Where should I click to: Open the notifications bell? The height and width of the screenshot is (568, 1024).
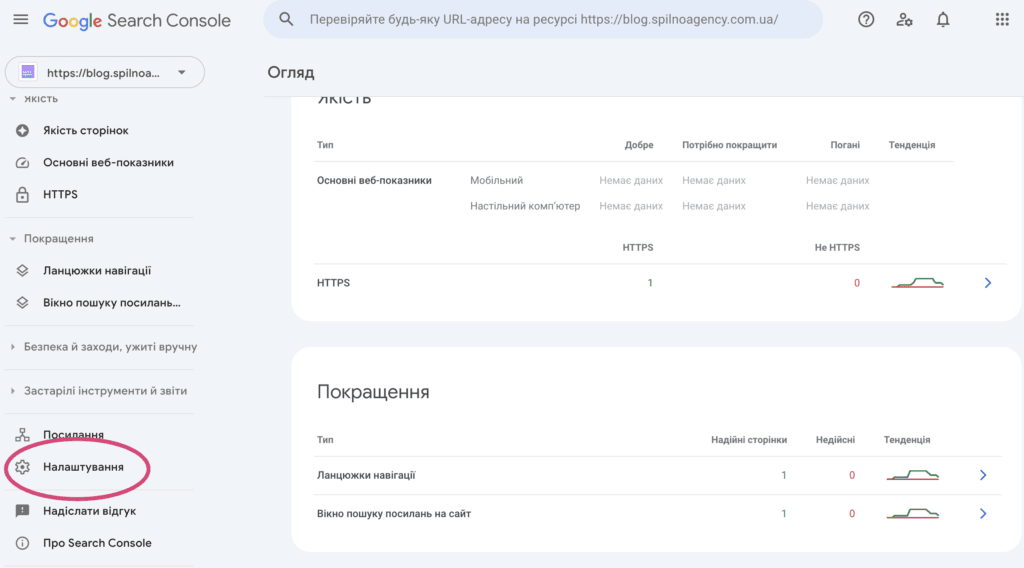click(x=943, y=20)
